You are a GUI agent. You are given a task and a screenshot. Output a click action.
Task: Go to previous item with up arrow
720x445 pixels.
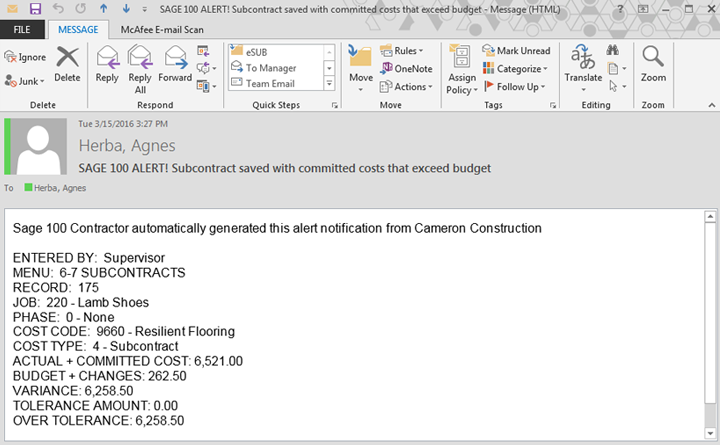coord(104,8)
